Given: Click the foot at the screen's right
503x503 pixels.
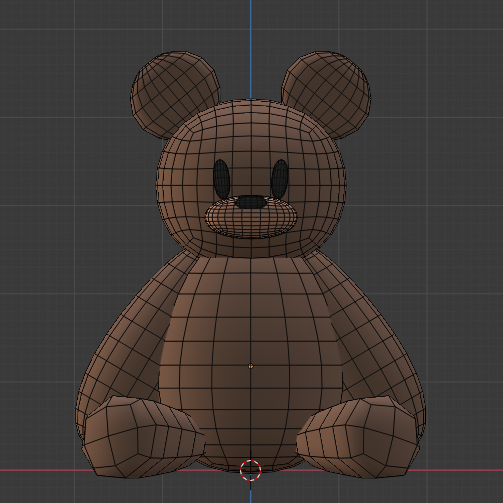Looking at the screenshot, I should click(x=359, y=436).
